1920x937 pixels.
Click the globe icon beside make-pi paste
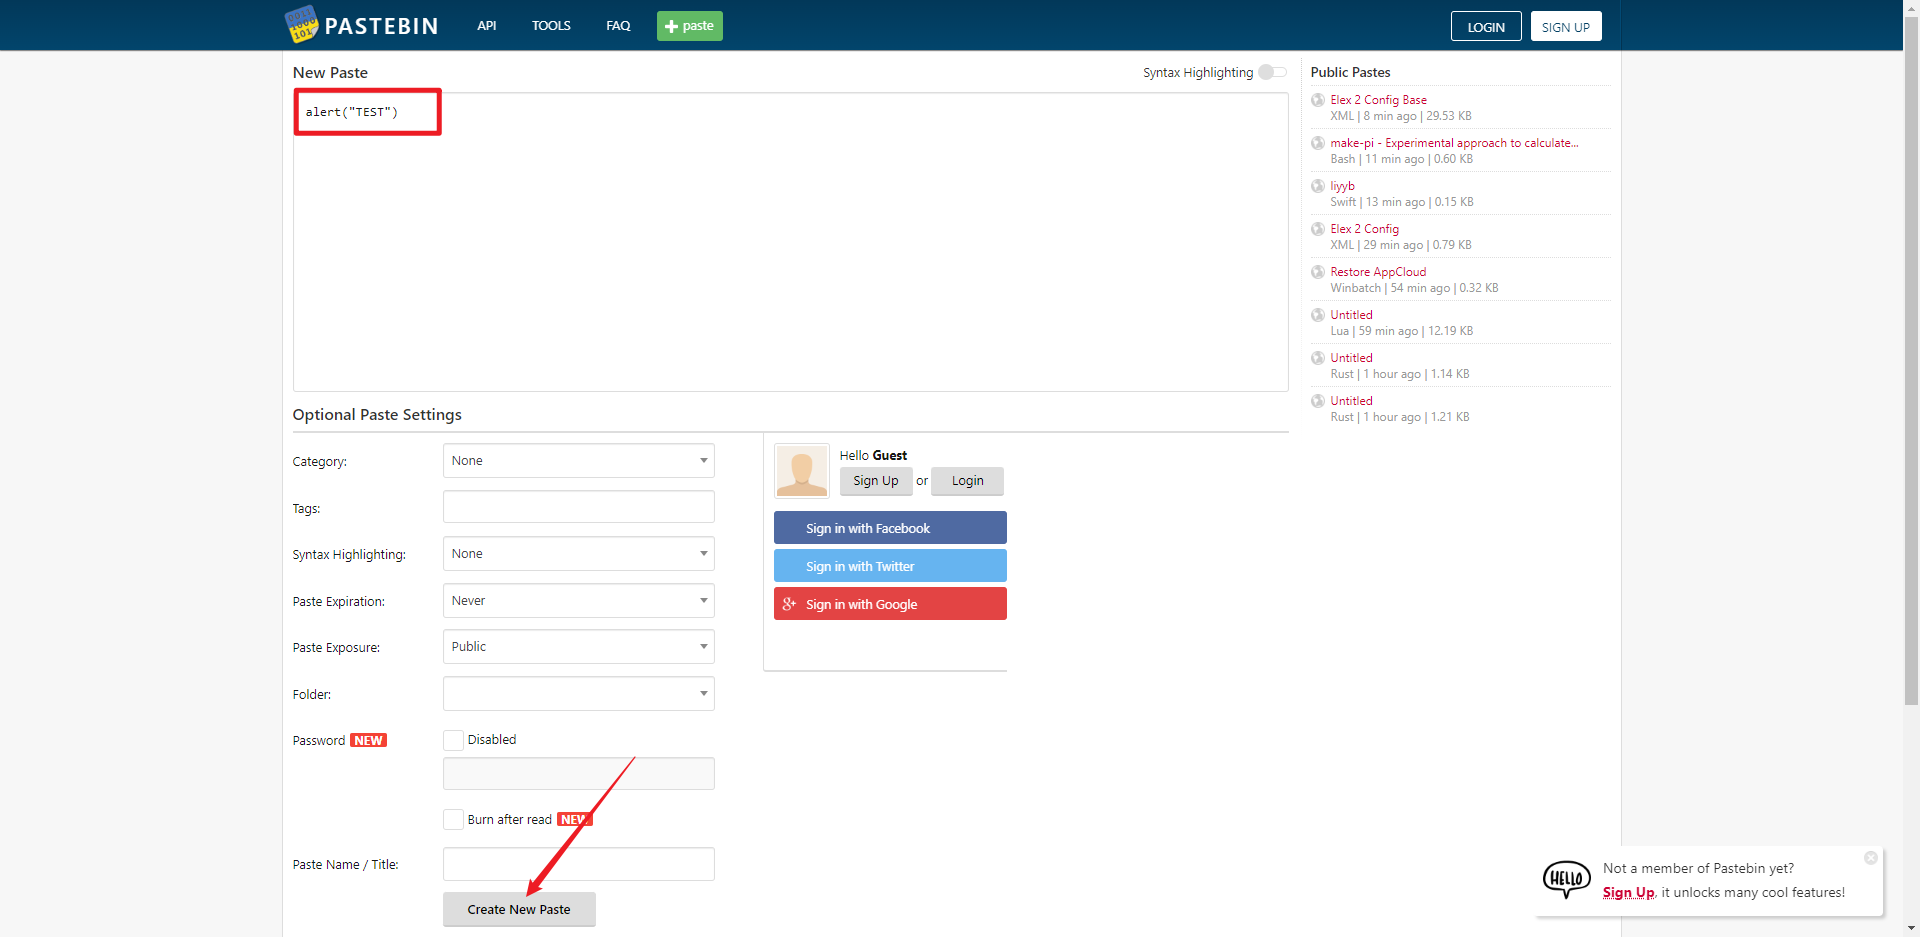1318,143
